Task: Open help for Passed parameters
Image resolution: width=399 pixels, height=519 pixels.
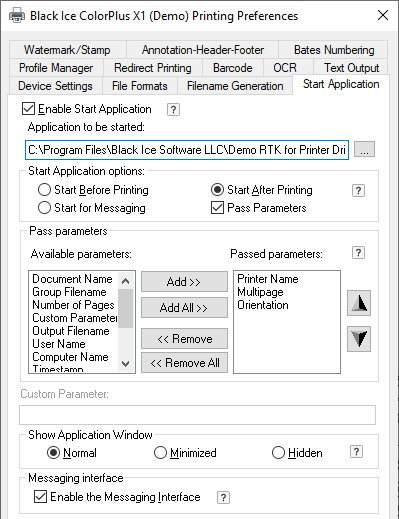Action: [358, 253]
